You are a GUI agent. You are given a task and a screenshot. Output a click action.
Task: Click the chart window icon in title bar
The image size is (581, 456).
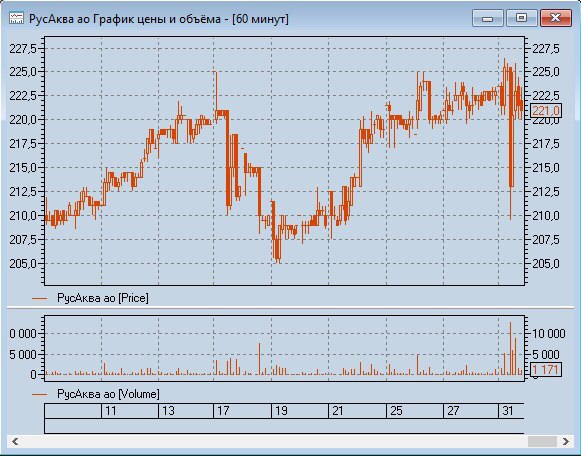(16, 18)
